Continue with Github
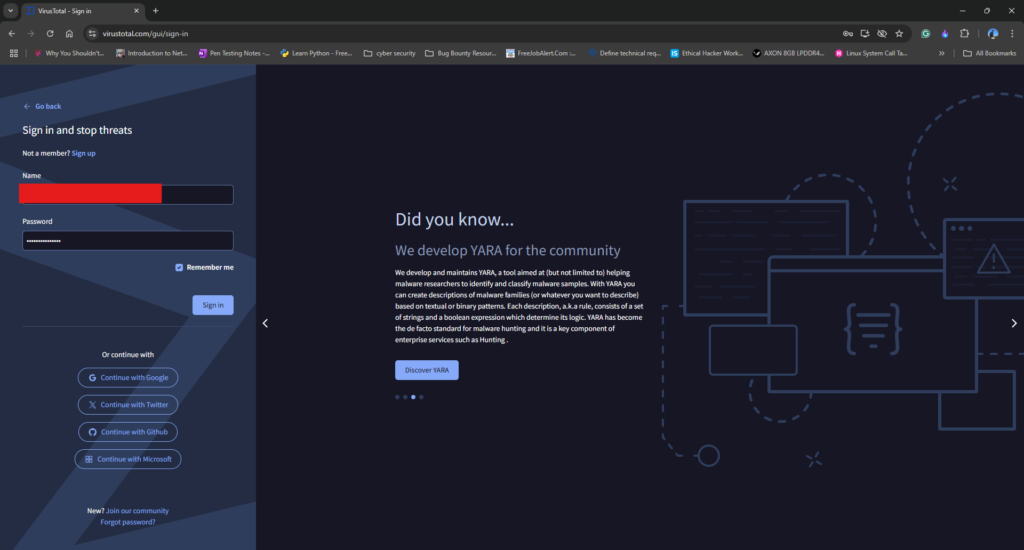This screenshot has height=550, width=1024. click(x=128, y=432)
